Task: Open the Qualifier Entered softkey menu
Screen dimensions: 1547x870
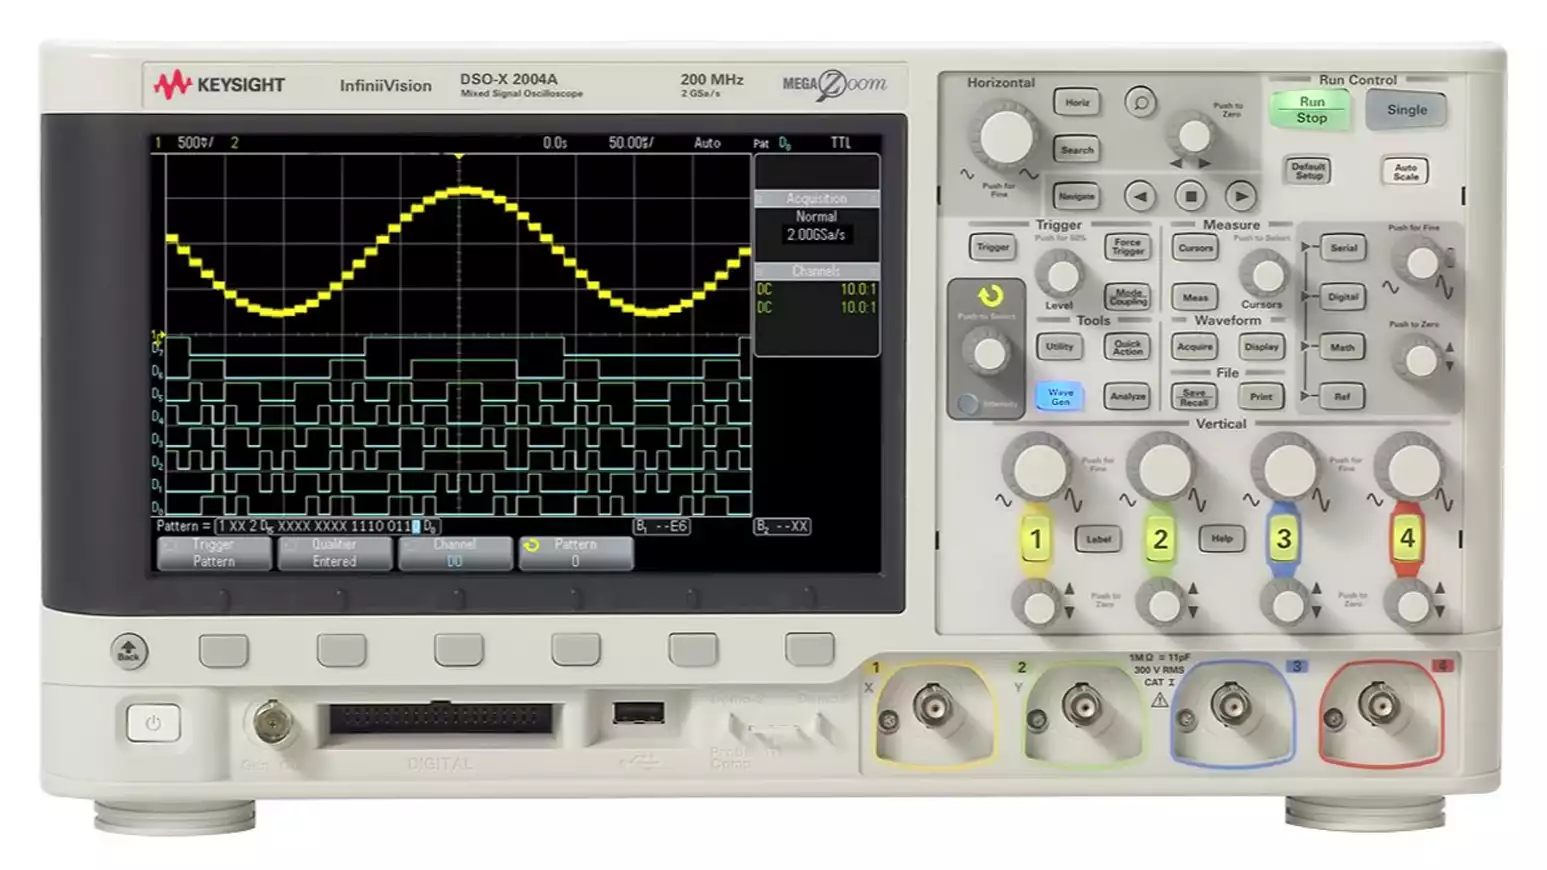Action: pos(334,553)
